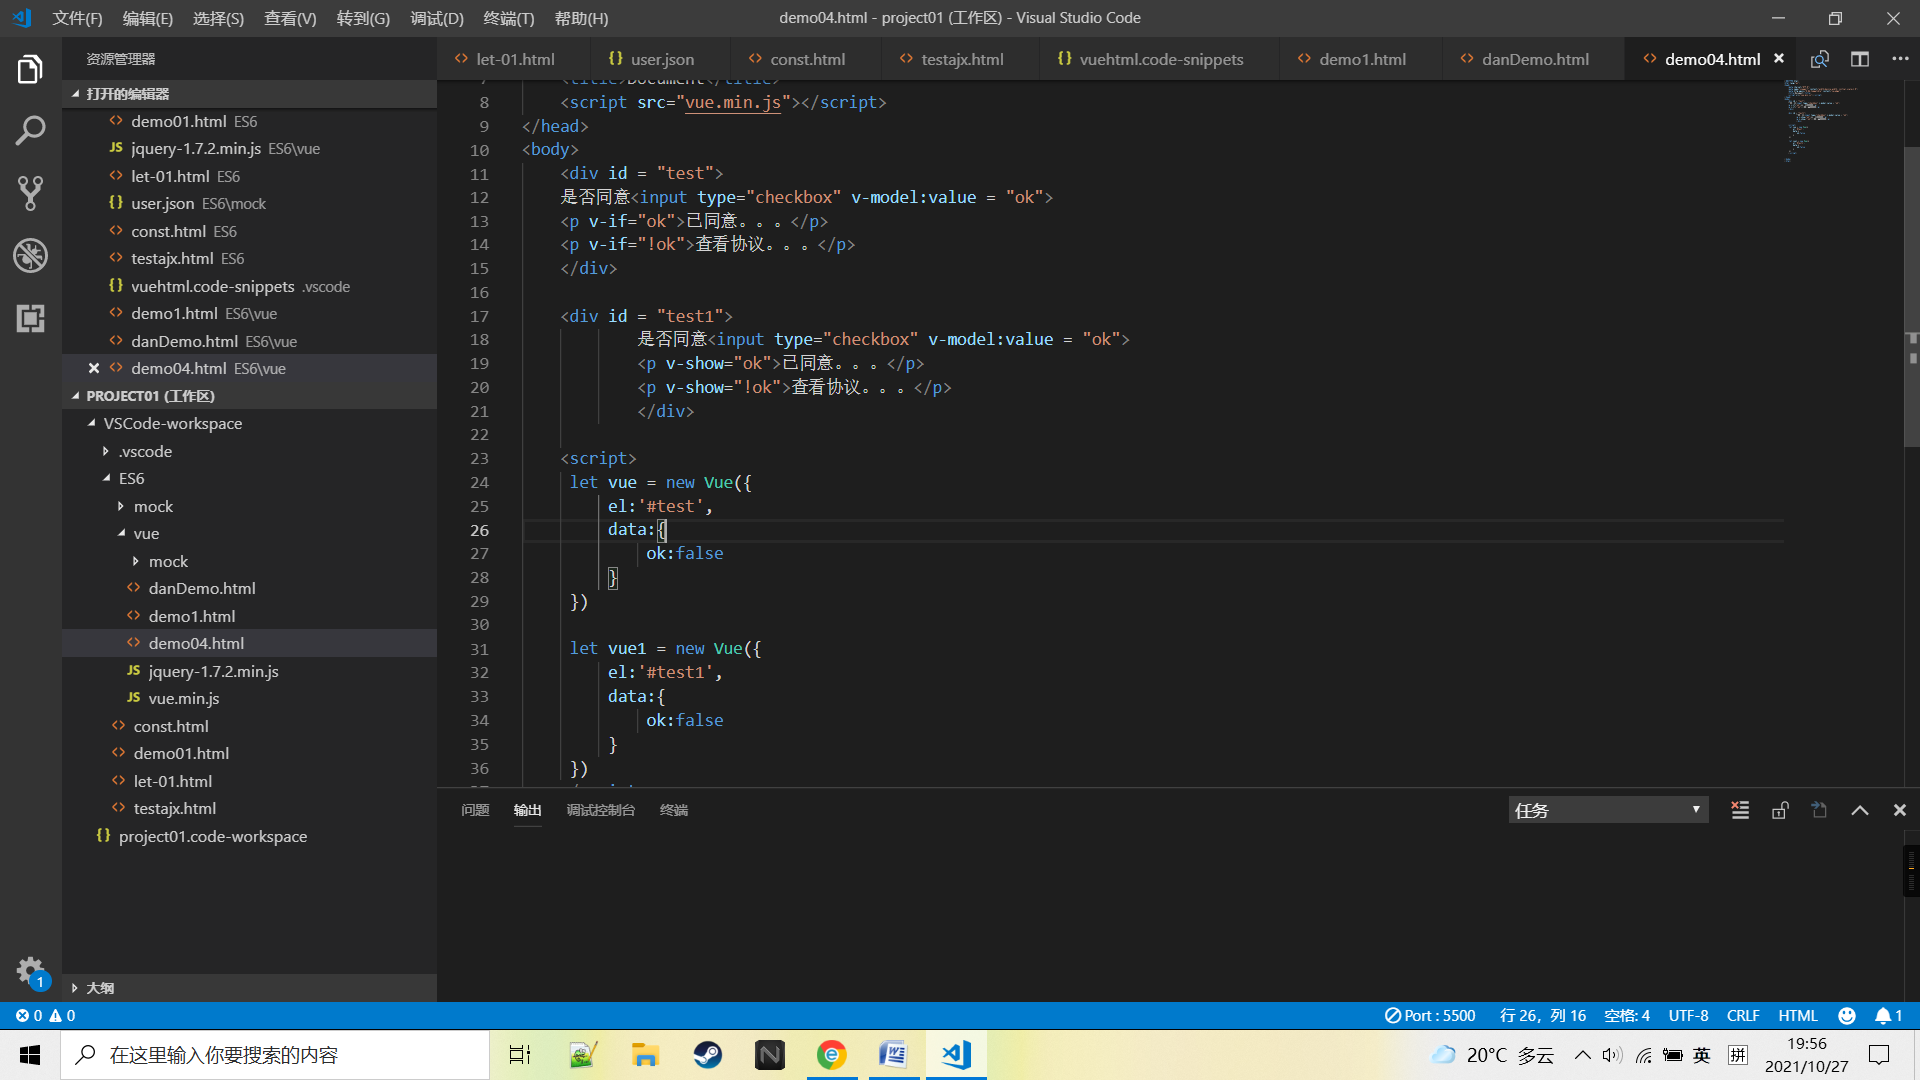Switch to the danDemo.html editor tab
The height and width of the screenshot is (1080, 1920).
pos(1534,59)
